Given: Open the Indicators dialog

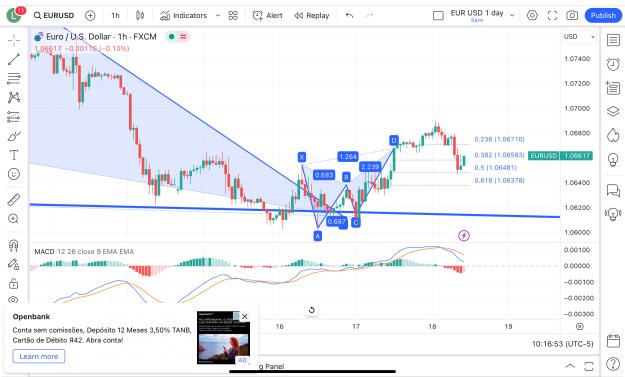Looking at the screenshot, I should 183,16.
